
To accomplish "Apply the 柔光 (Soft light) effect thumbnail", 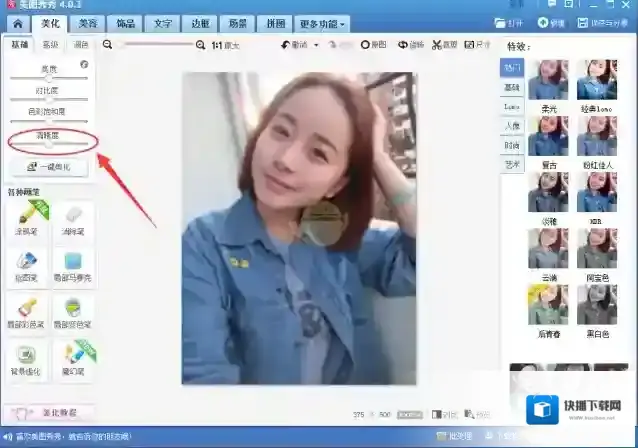I will 547,80.
